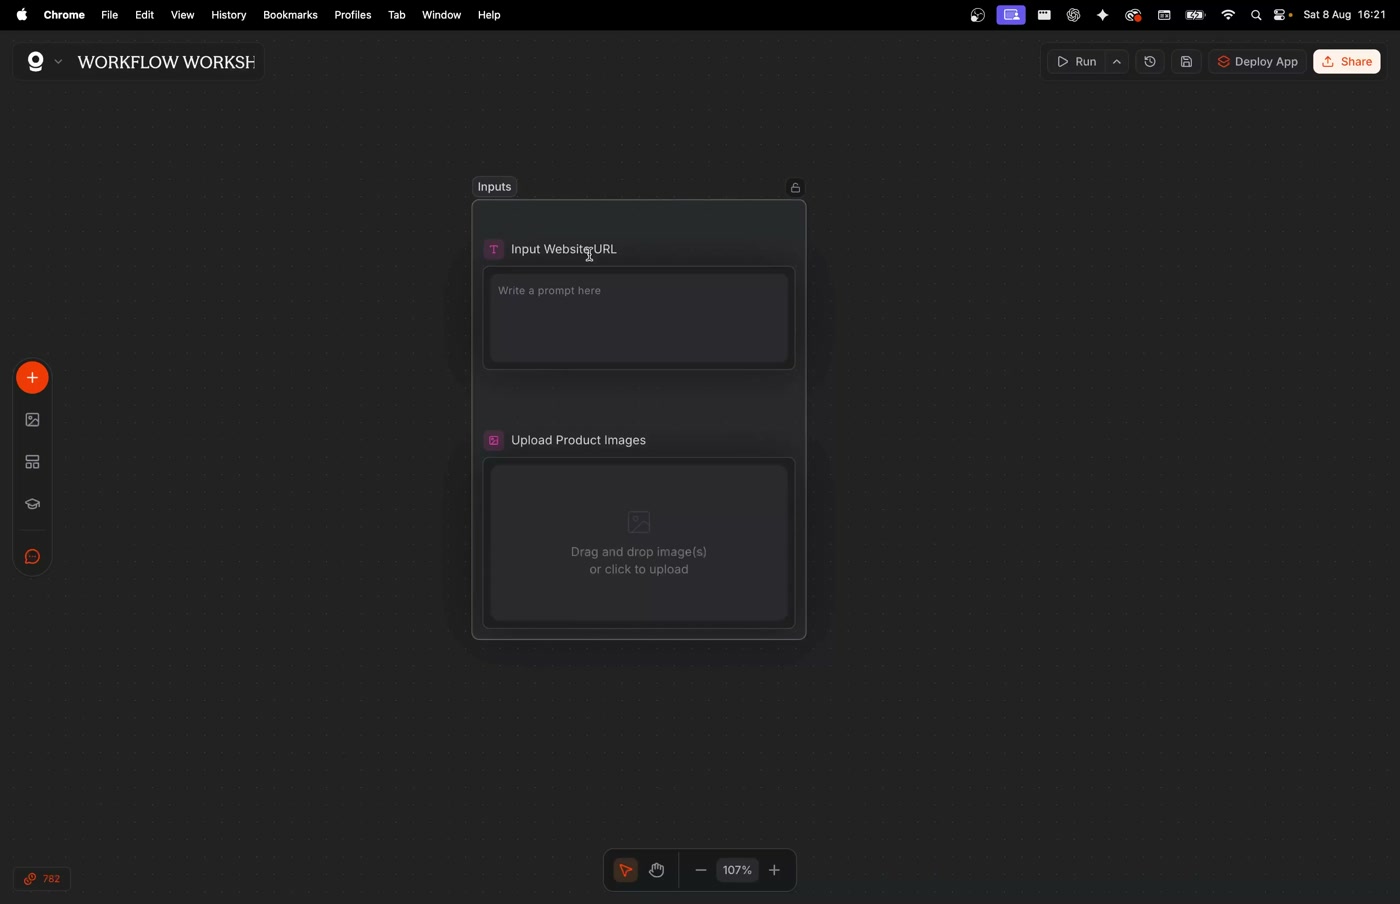Open the History menu in the menu bar

228,15
